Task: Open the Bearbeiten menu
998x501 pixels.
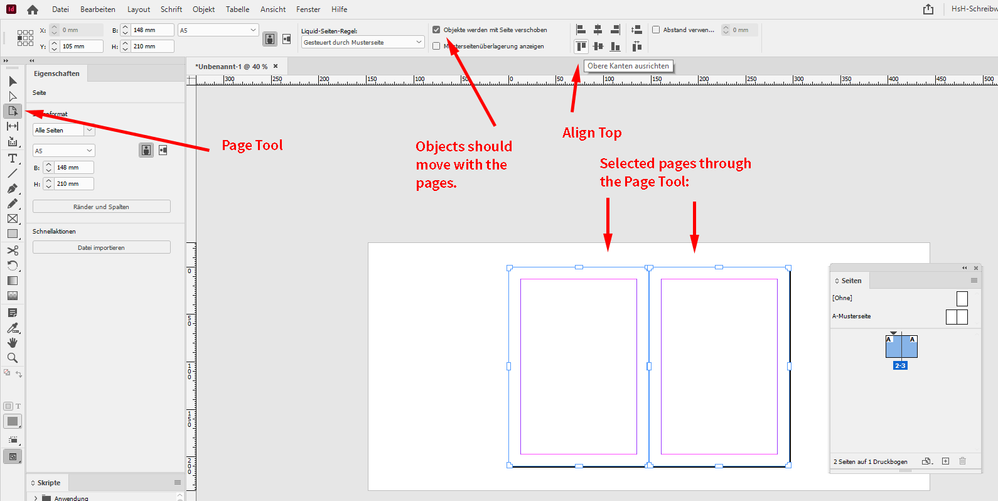Action: click(97, 10)
